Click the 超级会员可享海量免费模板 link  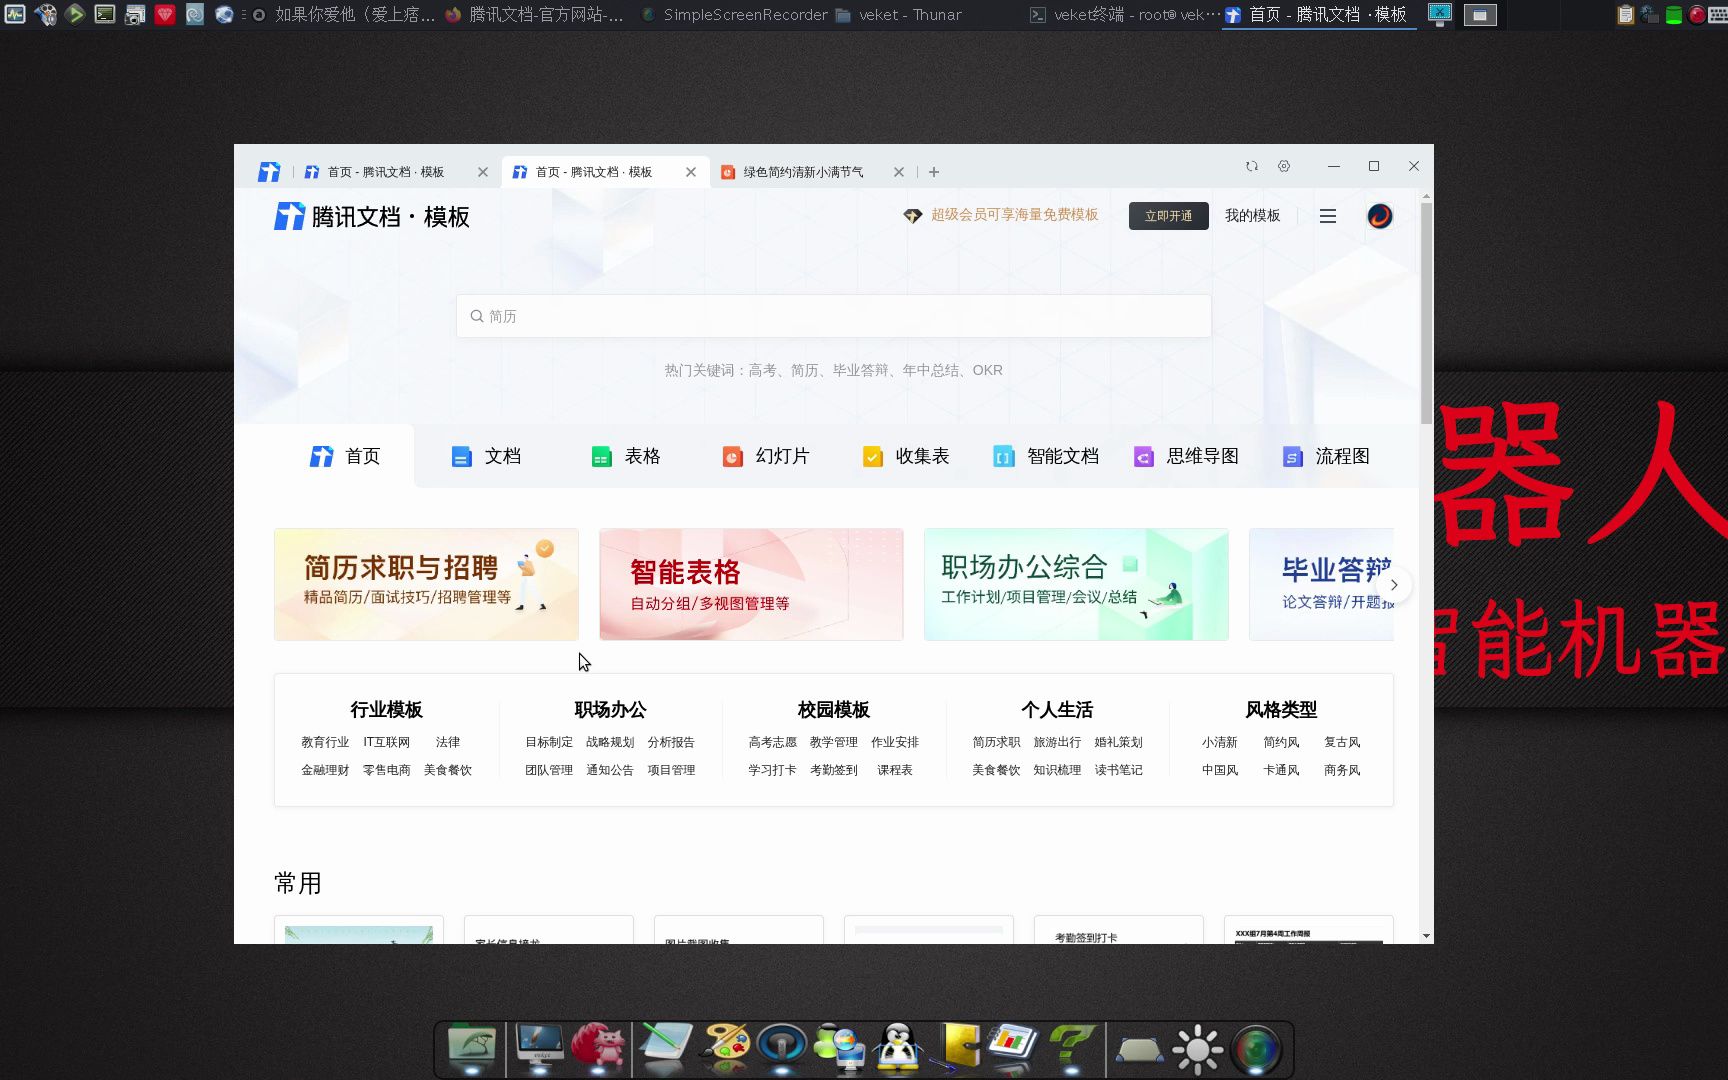[x=1015, y=215]
